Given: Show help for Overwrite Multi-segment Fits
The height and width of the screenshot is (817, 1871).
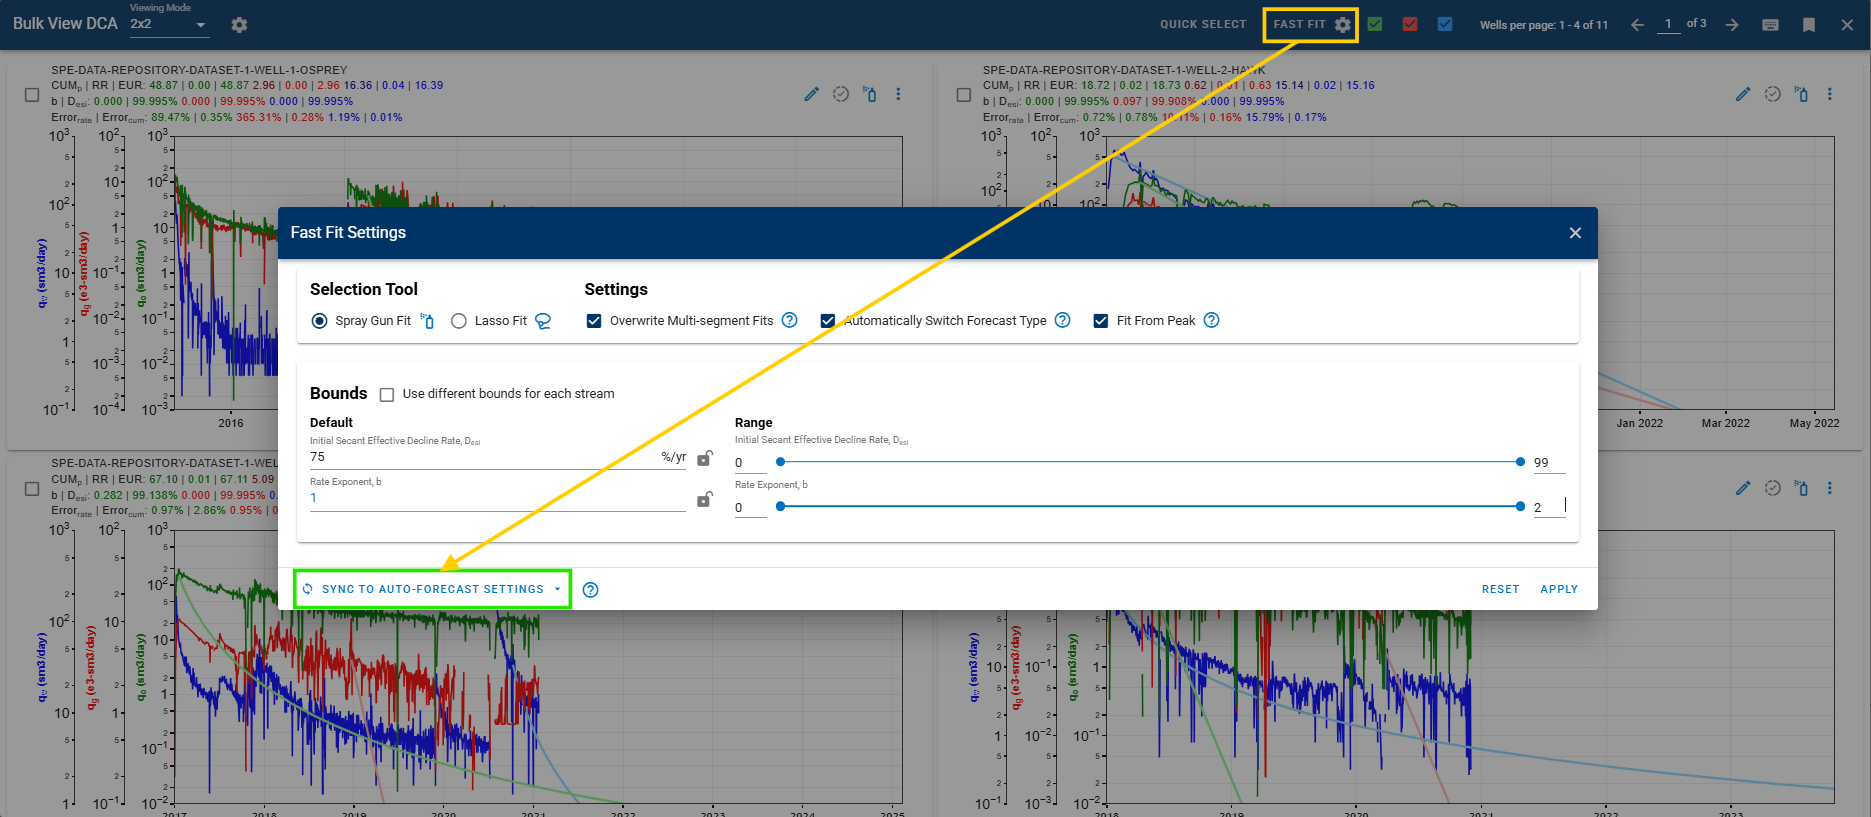Looking at the screenshot, I should click(789, 320).
